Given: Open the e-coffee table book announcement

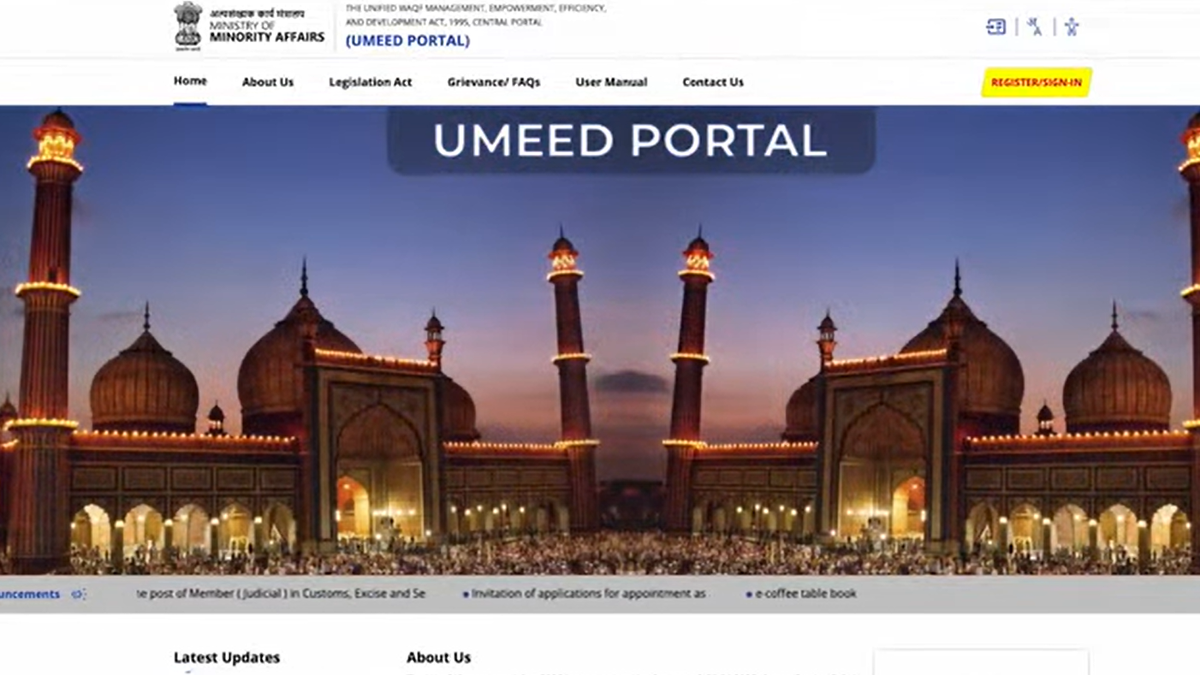Looking at the screenshot, I should 805,594.
